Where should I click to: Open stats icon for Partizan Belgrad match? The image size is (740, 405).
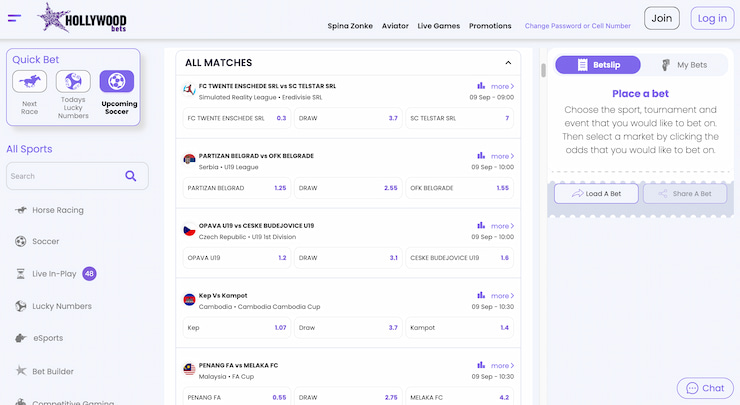[x=481, y=155]
